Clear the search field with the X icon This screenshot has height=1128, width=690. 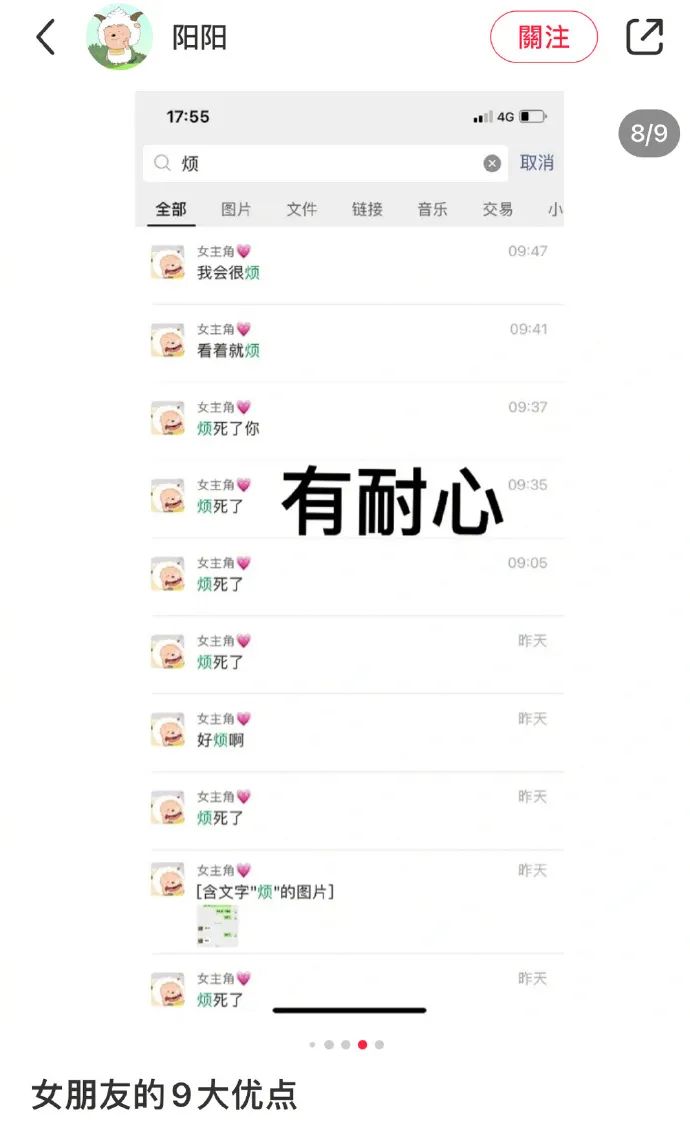click(x=492, y=163)
